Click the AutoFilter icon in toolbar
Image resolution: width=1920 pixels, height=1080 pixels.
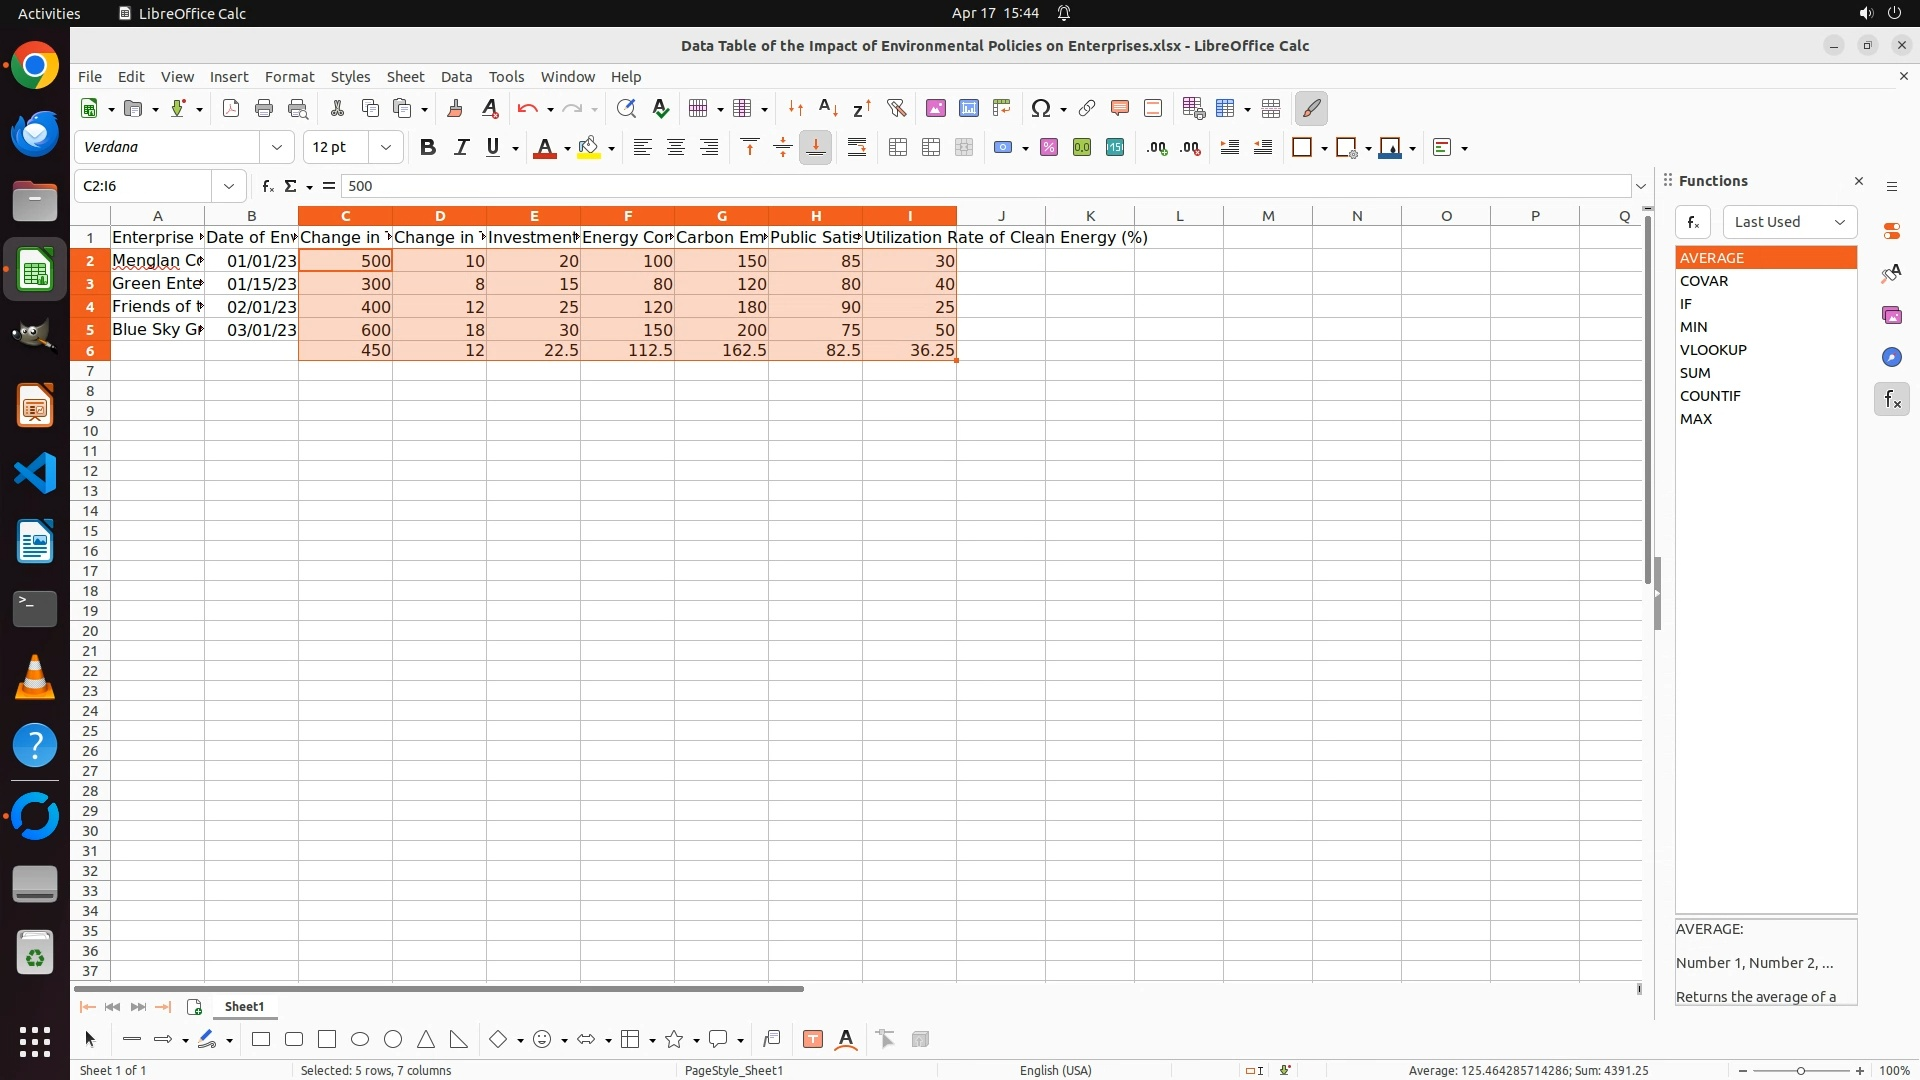click(896, 108)
